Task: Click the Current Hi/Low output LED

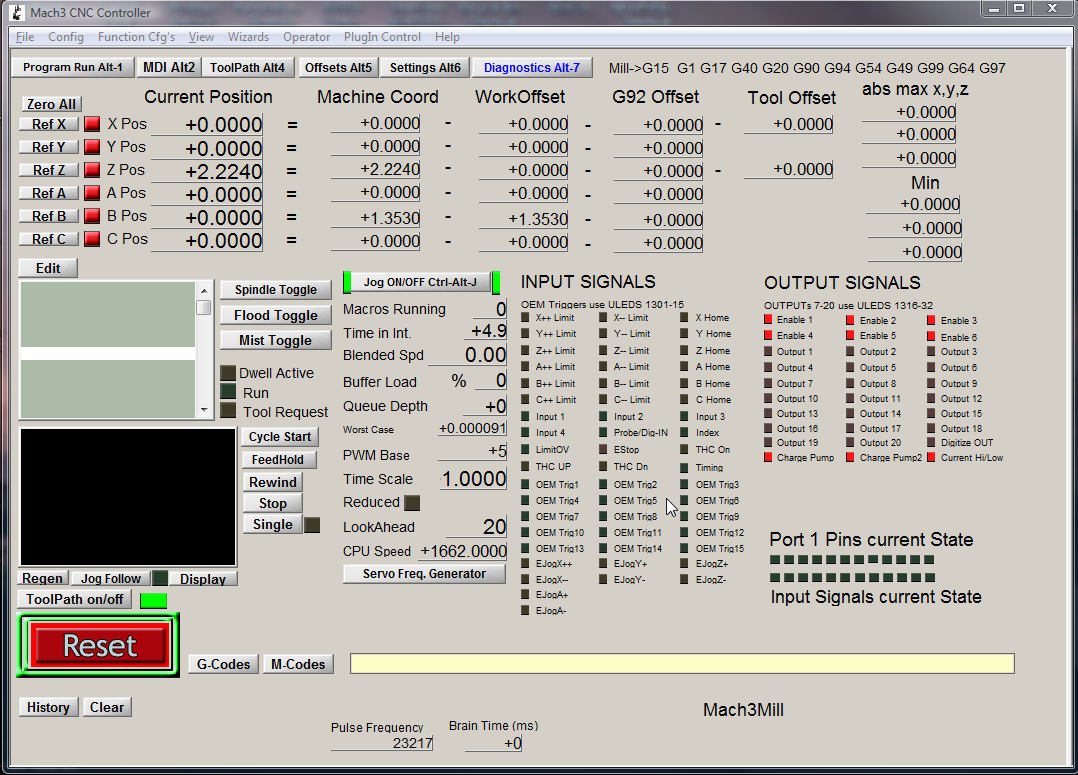Action: (x=932, y=457)
